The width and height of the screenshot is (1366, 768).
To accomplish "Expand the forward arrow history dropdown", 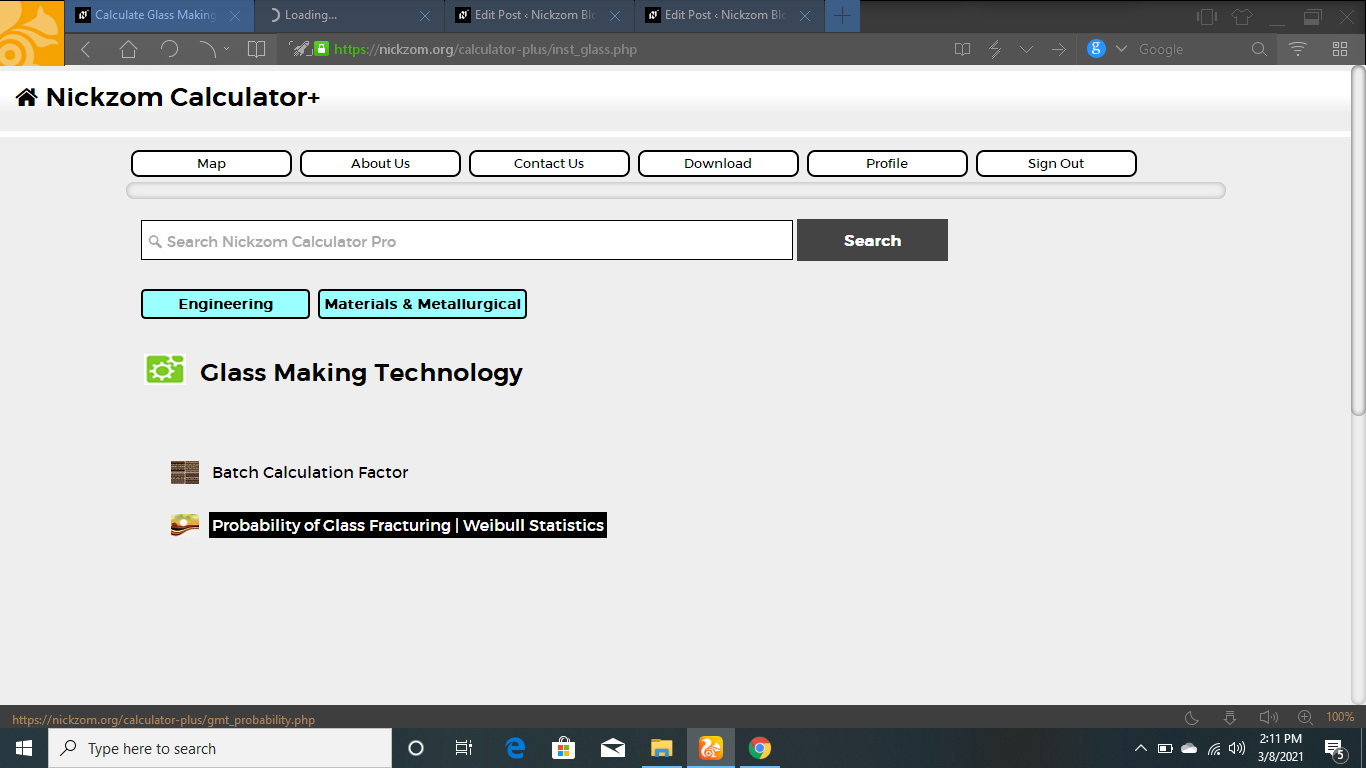I will tap(226, 49).
